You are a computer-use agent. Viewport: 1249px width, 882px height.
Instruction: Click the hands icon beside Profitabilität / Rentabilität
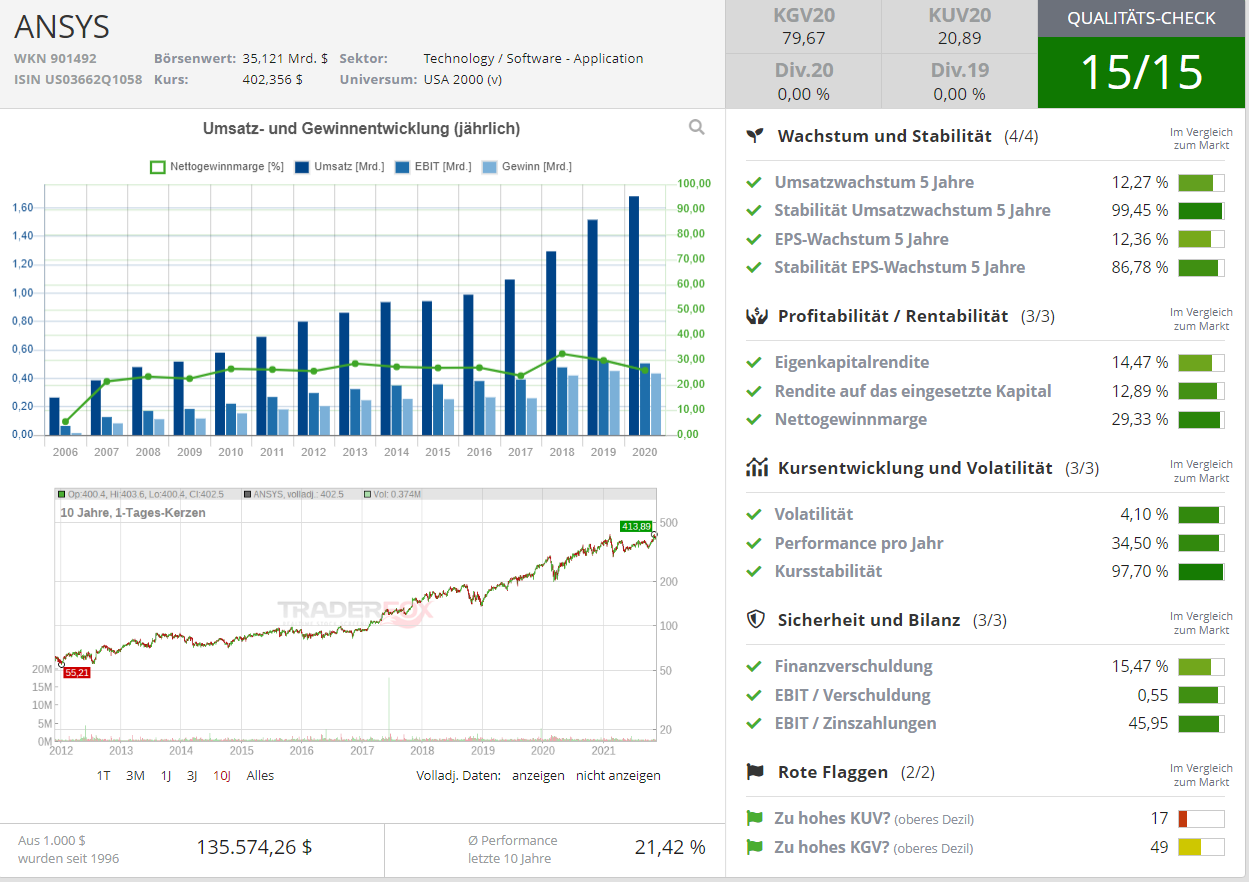pos(756,316)
